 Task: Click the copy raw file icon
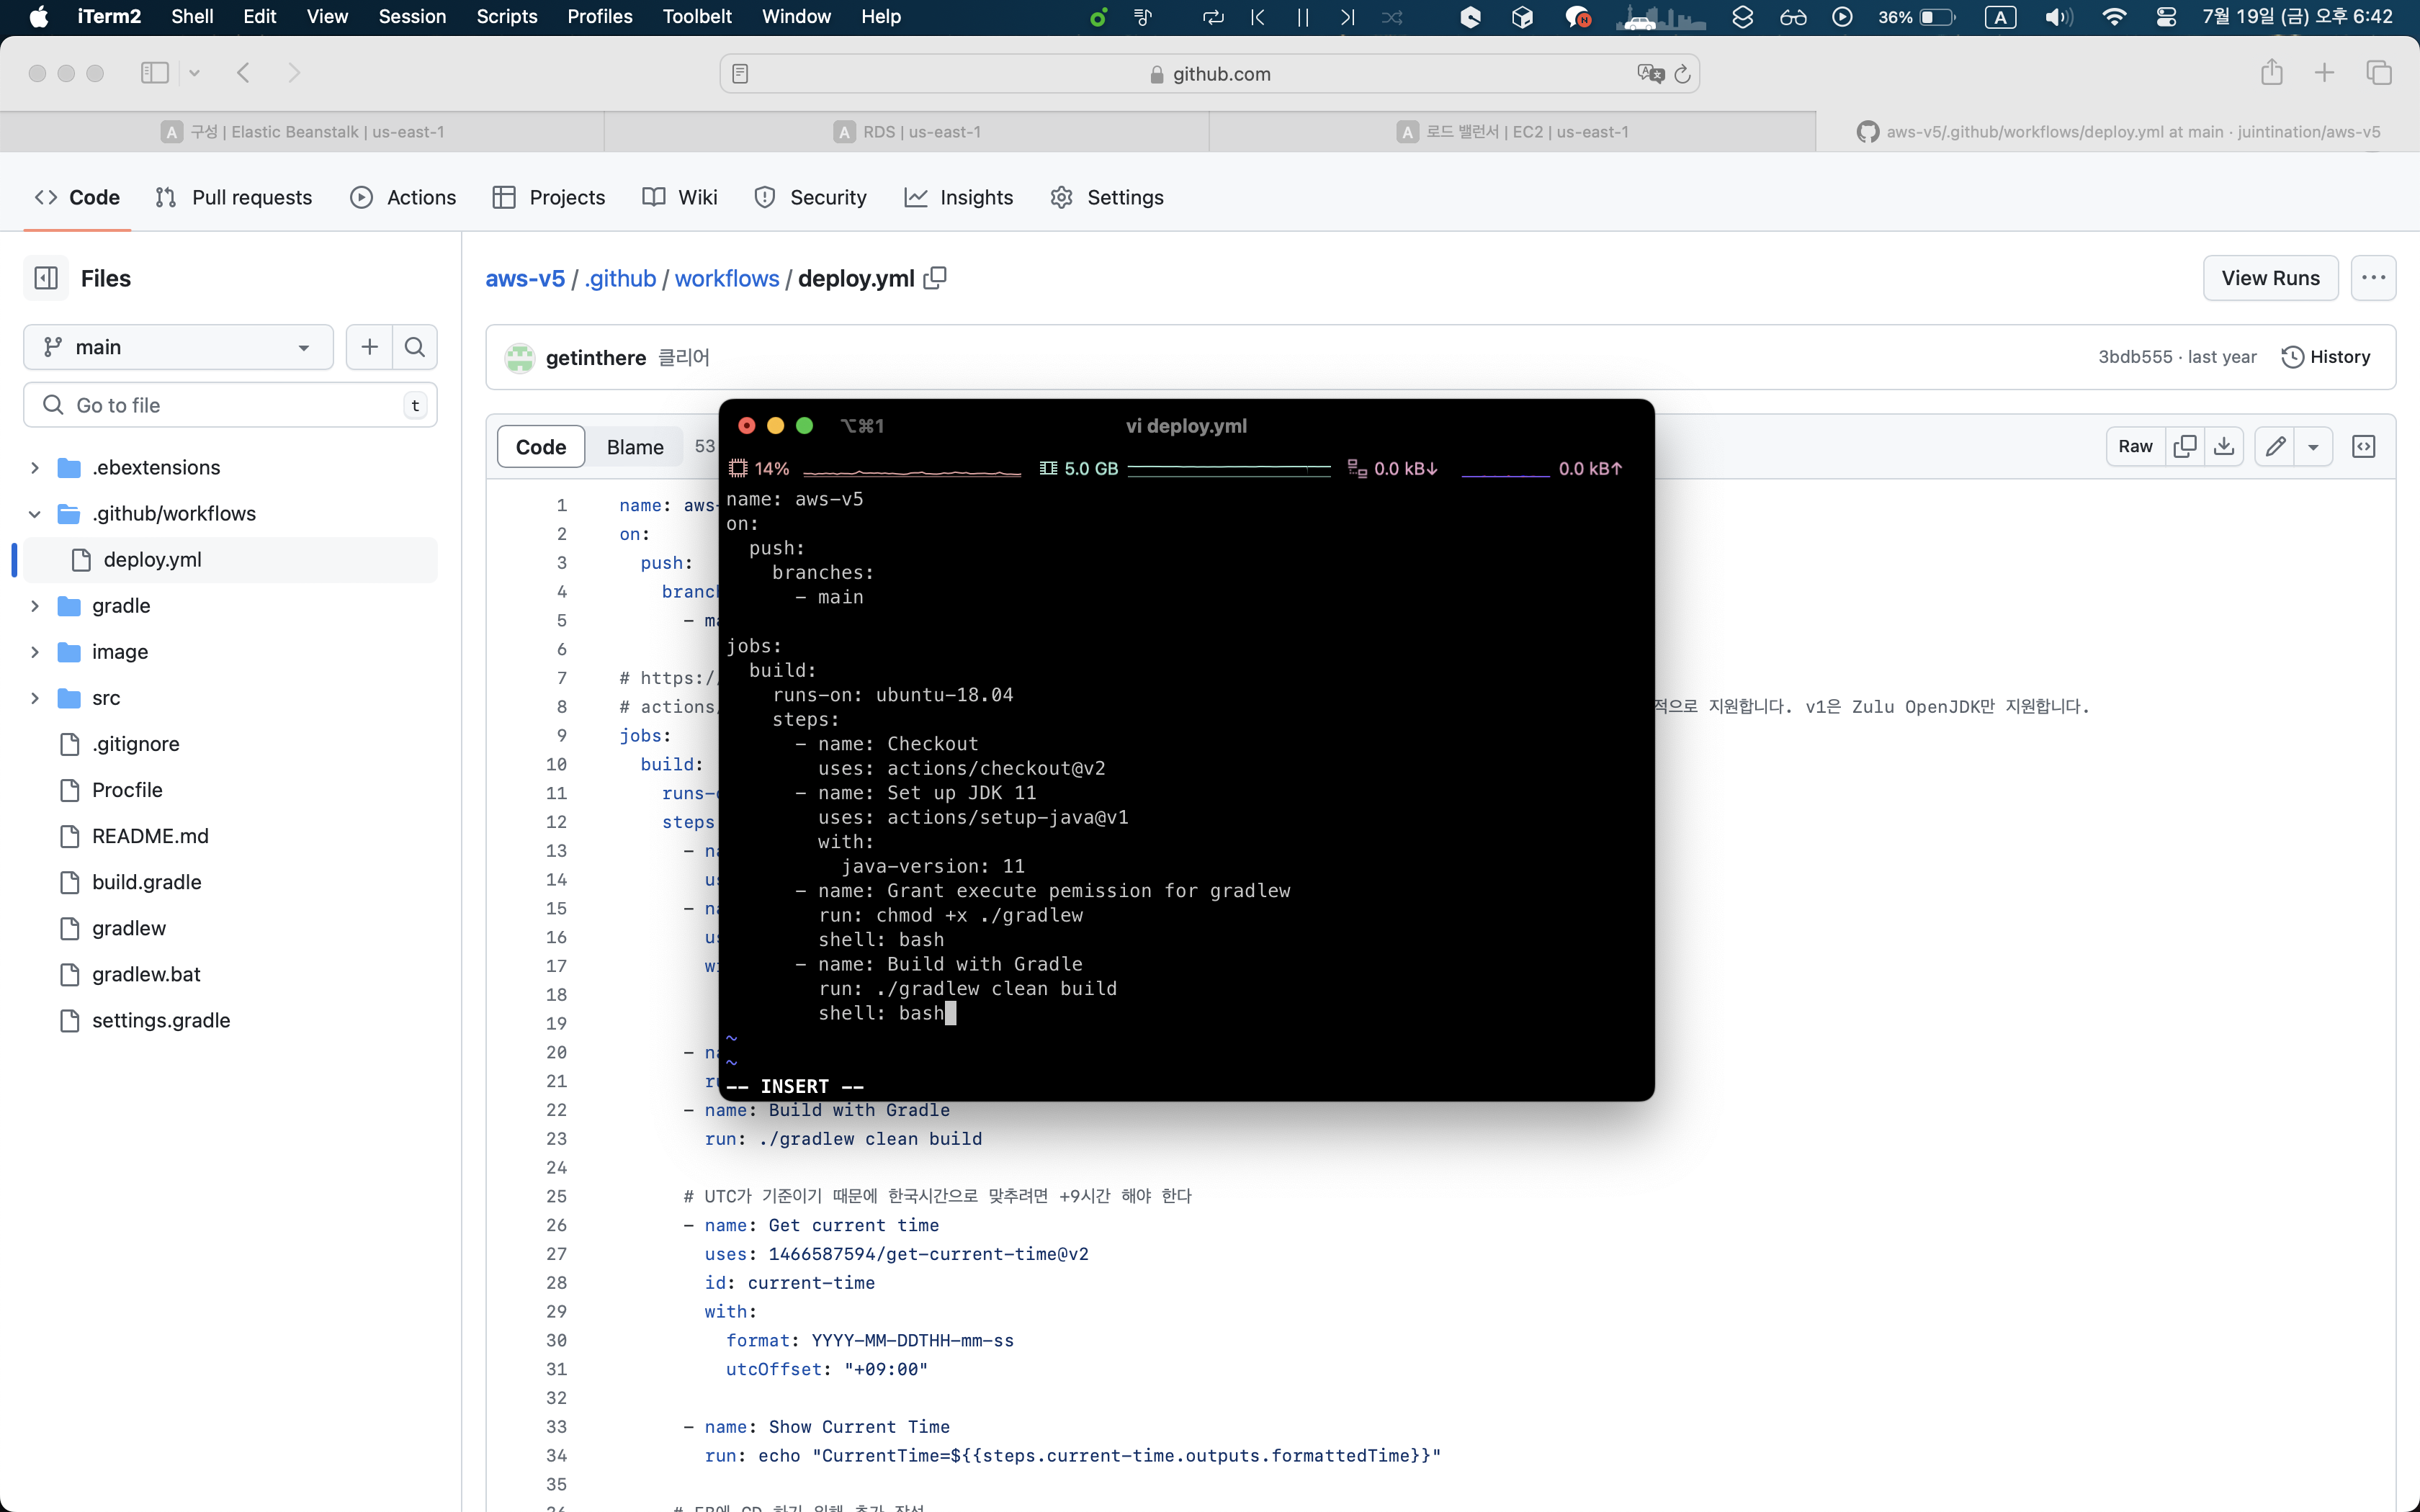click(2185, 446)
